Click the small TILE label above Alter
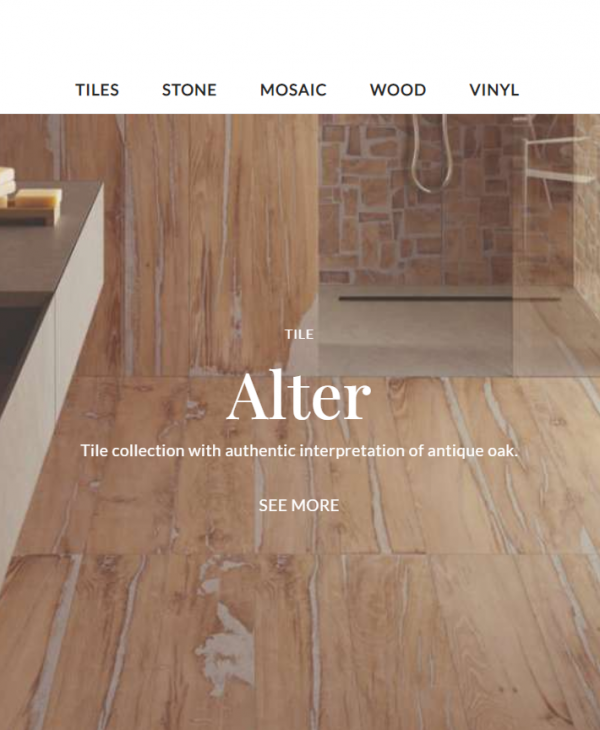Image resolution: width=600 pixels, height=730 pixels. coord(299,334)
